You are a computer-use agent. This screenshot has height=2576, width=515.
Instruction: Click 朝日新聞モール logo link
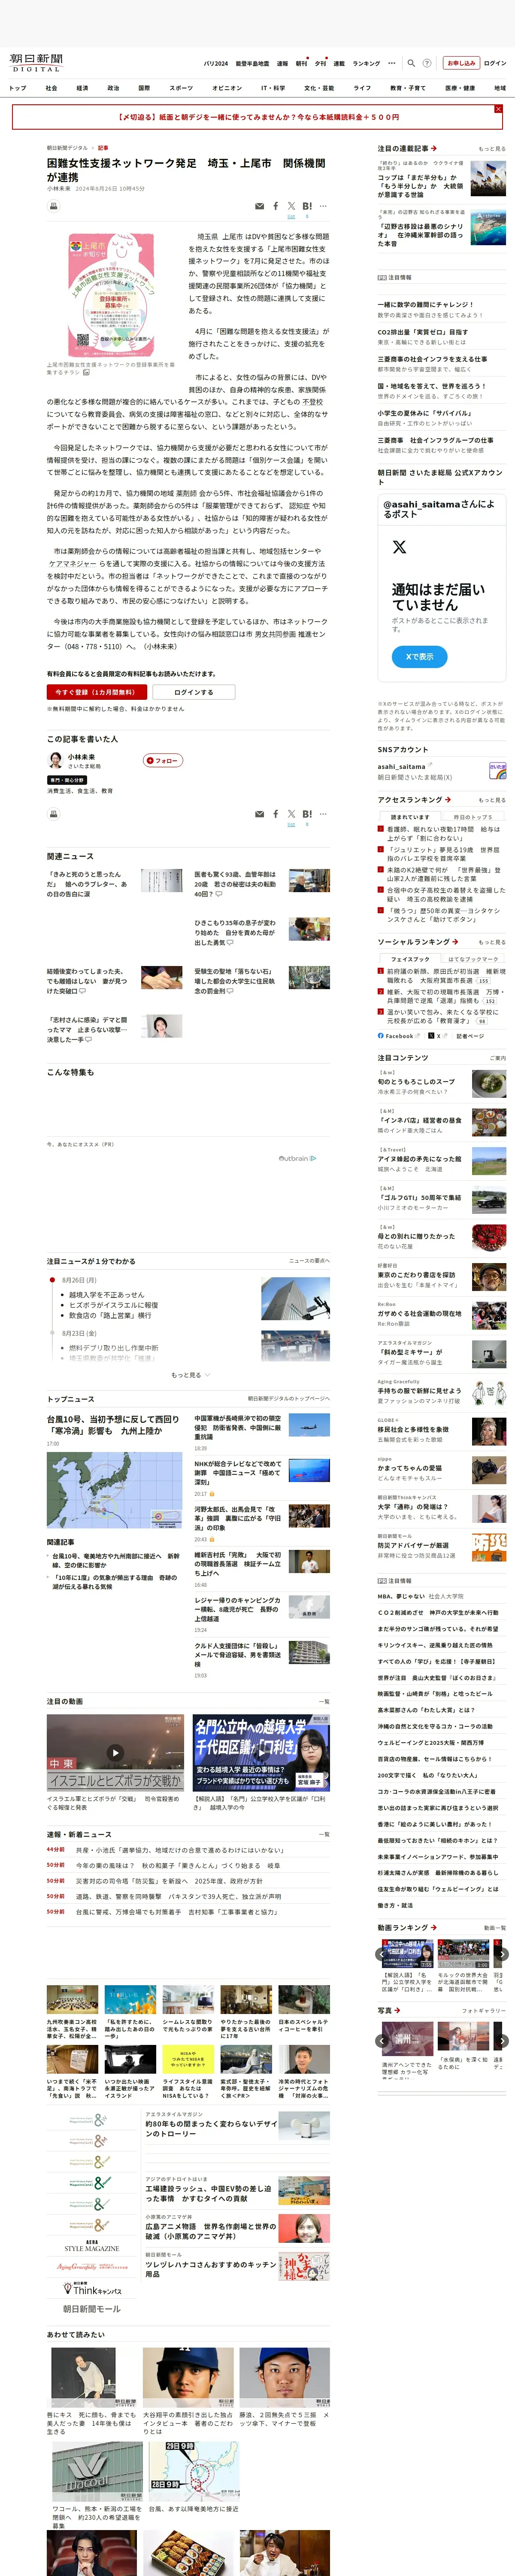[92, 2308]
